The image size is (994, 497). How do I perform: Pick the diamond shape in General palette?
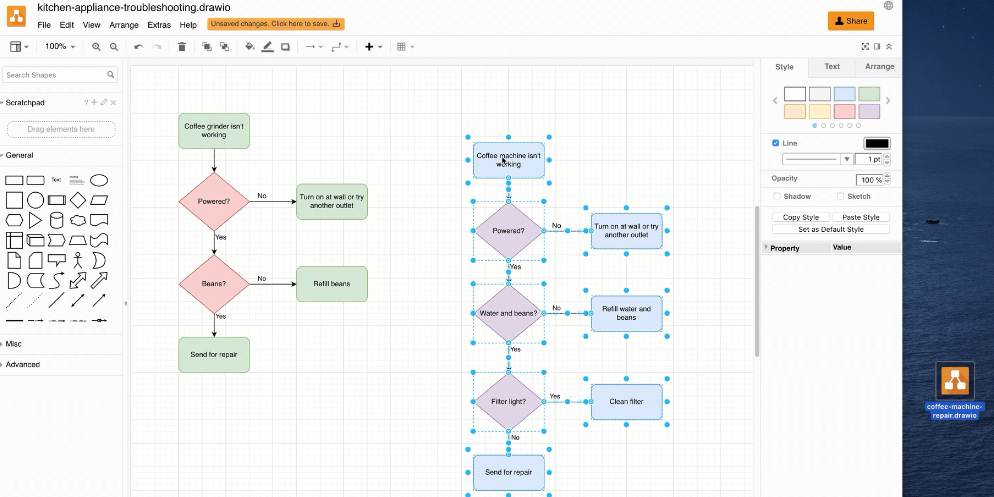(78, 199)
